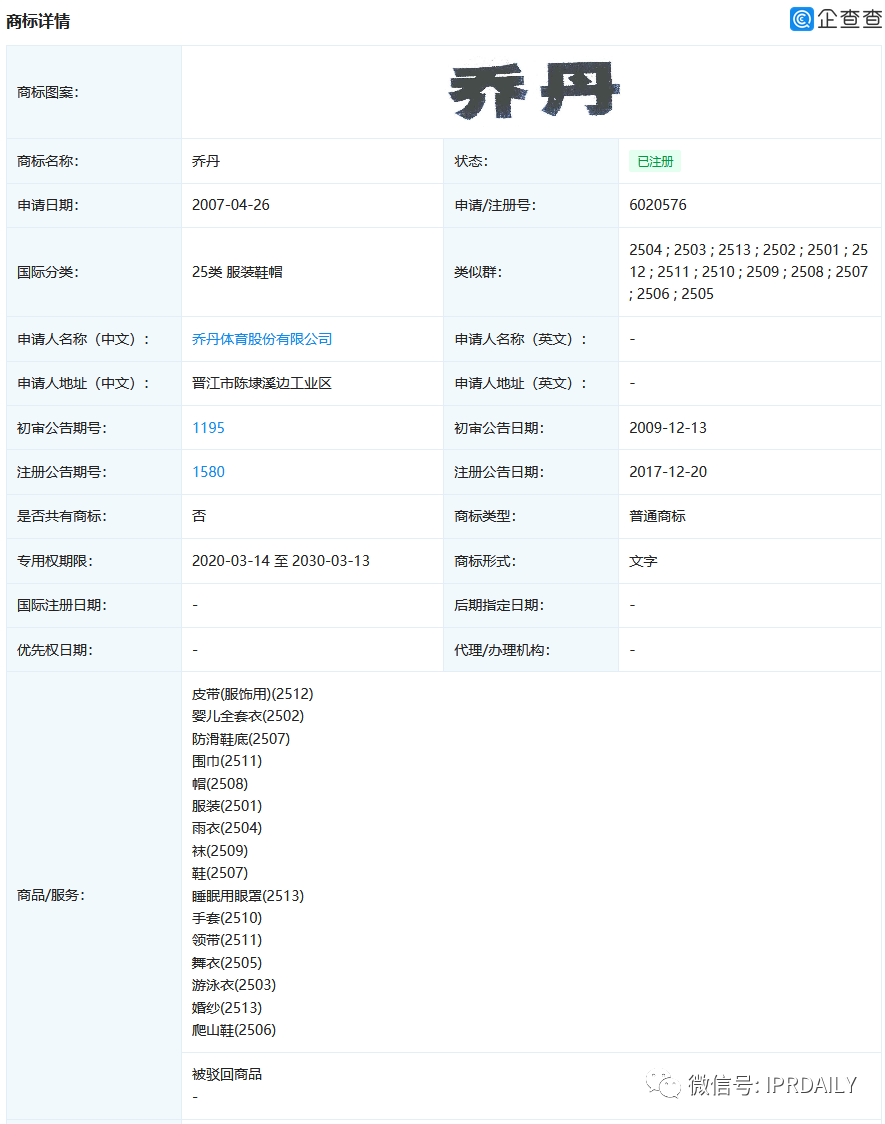Viewport: 885px width, 1124px height.
Task: Click the 企查查 logo icon
Action: click(x=801, y=19)
